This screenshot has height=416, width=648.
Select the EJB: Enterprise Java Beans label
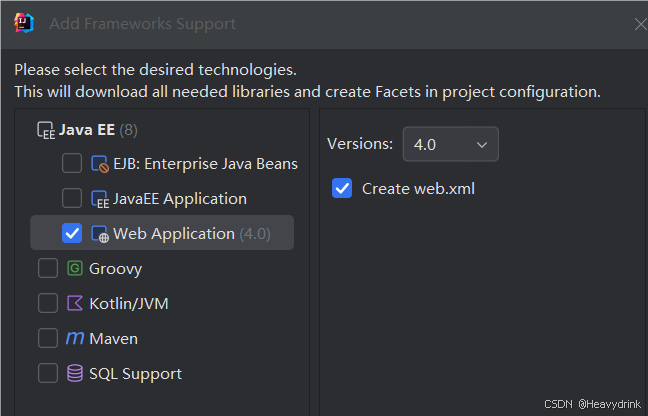(x=205, y=164)
